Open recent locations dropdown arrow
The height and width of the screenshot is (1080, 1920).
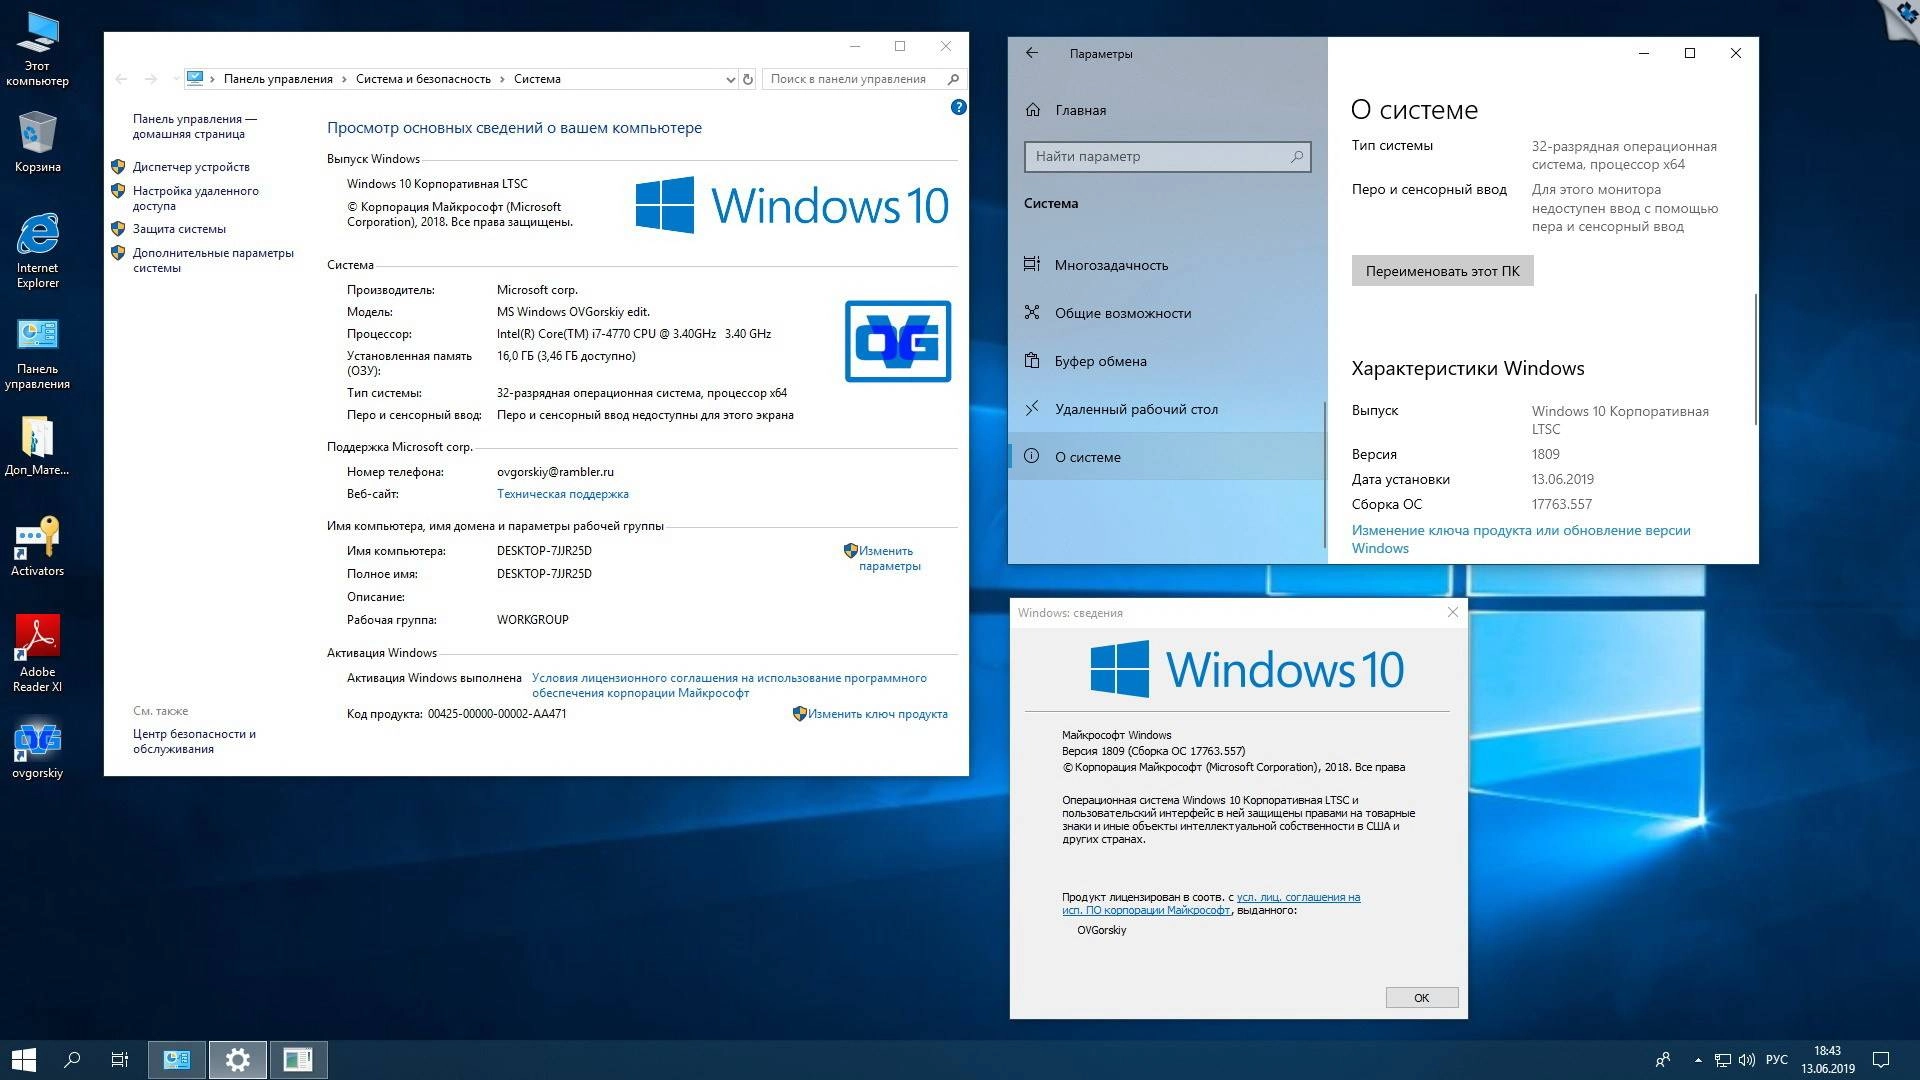[175, 79]
